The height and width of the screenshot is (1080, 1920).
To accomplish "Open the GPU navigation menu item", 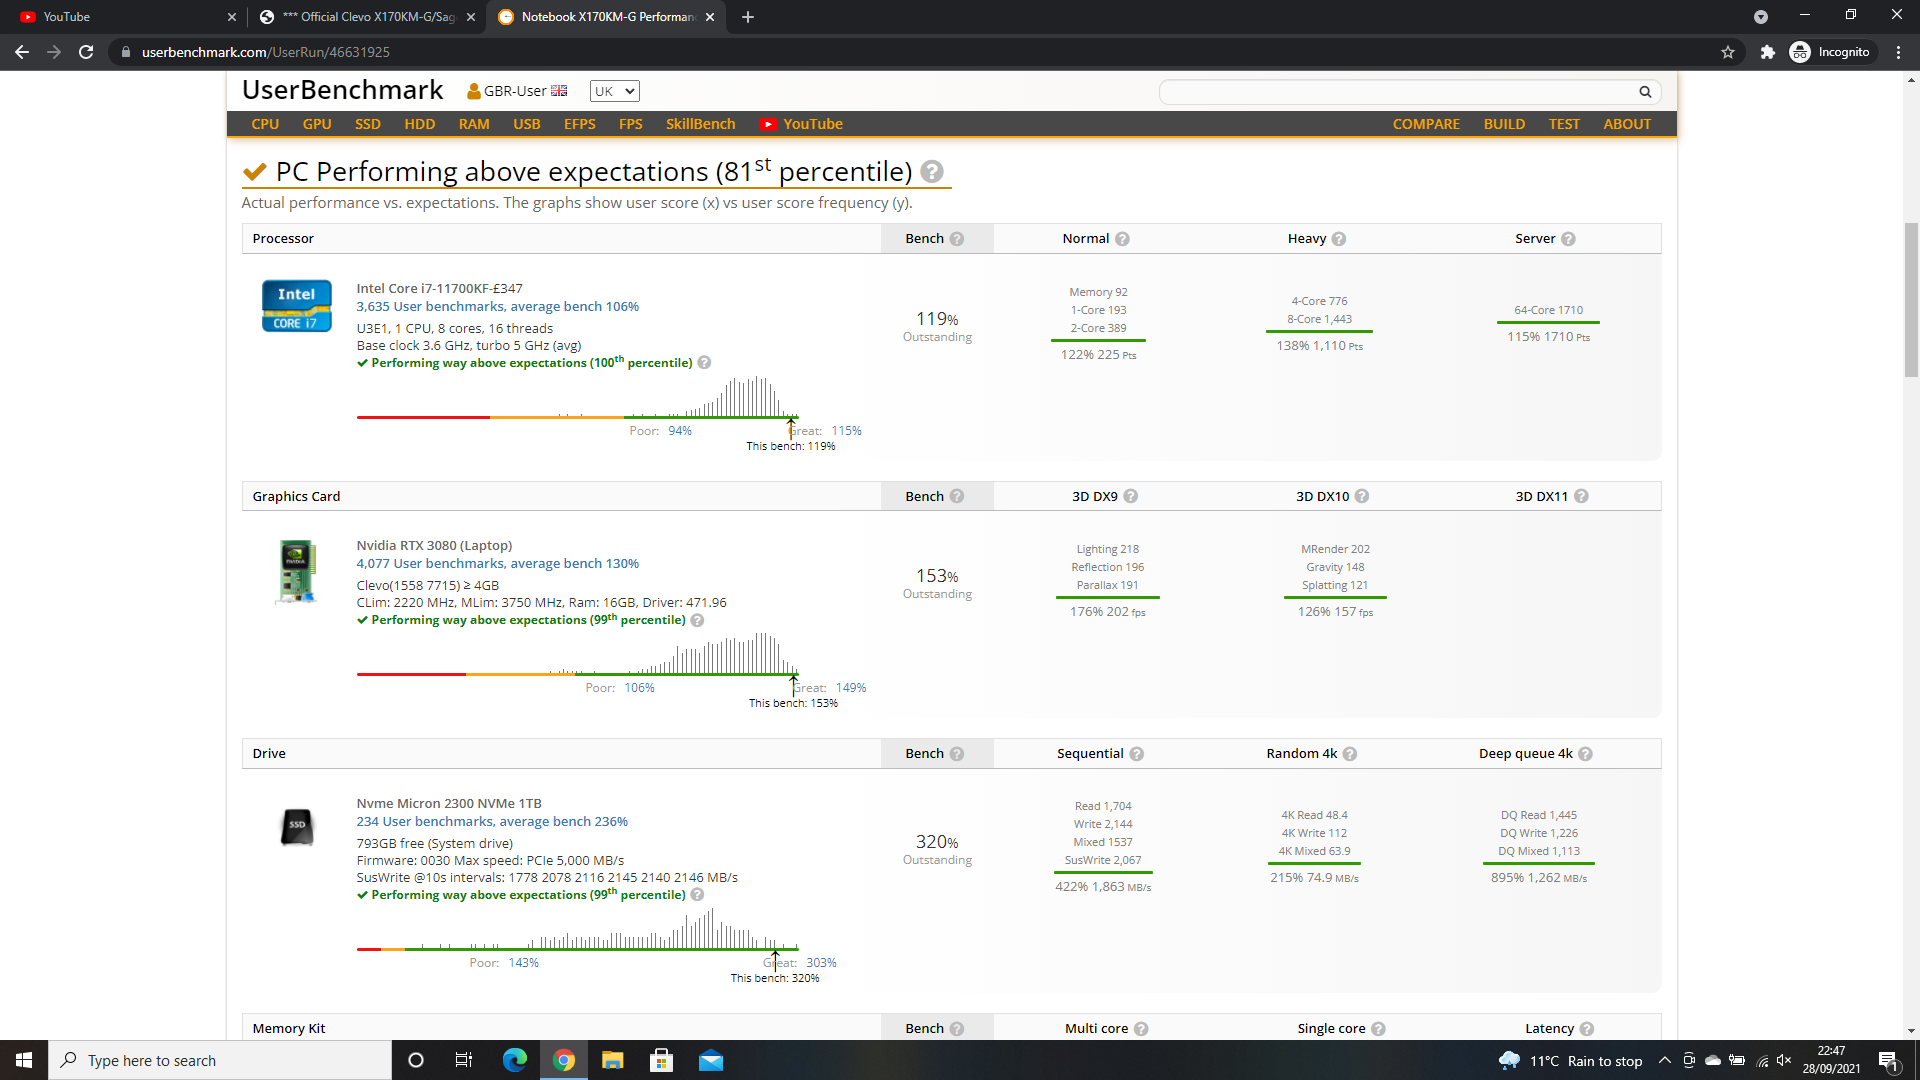I will click(x=317, y=124).
